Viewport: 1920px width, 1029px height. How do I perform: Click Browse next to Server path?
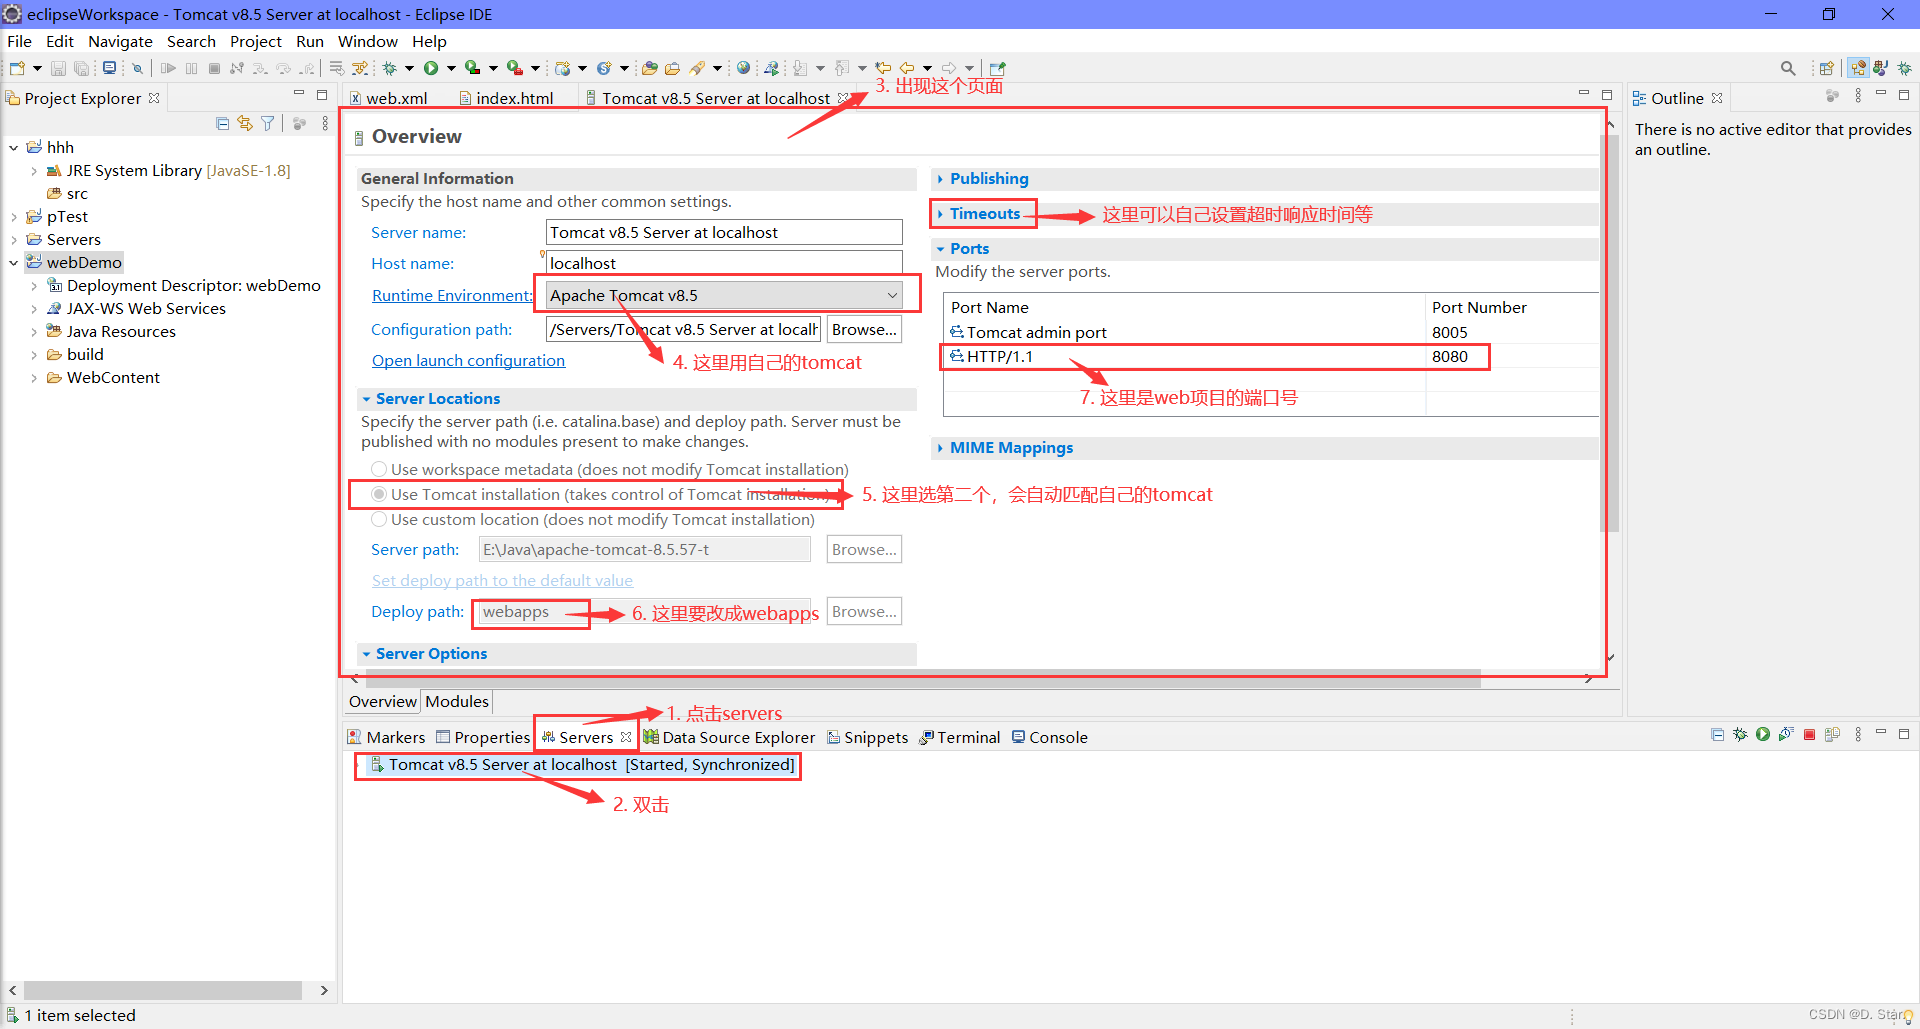pyautogui.click(x=864, y=549)
